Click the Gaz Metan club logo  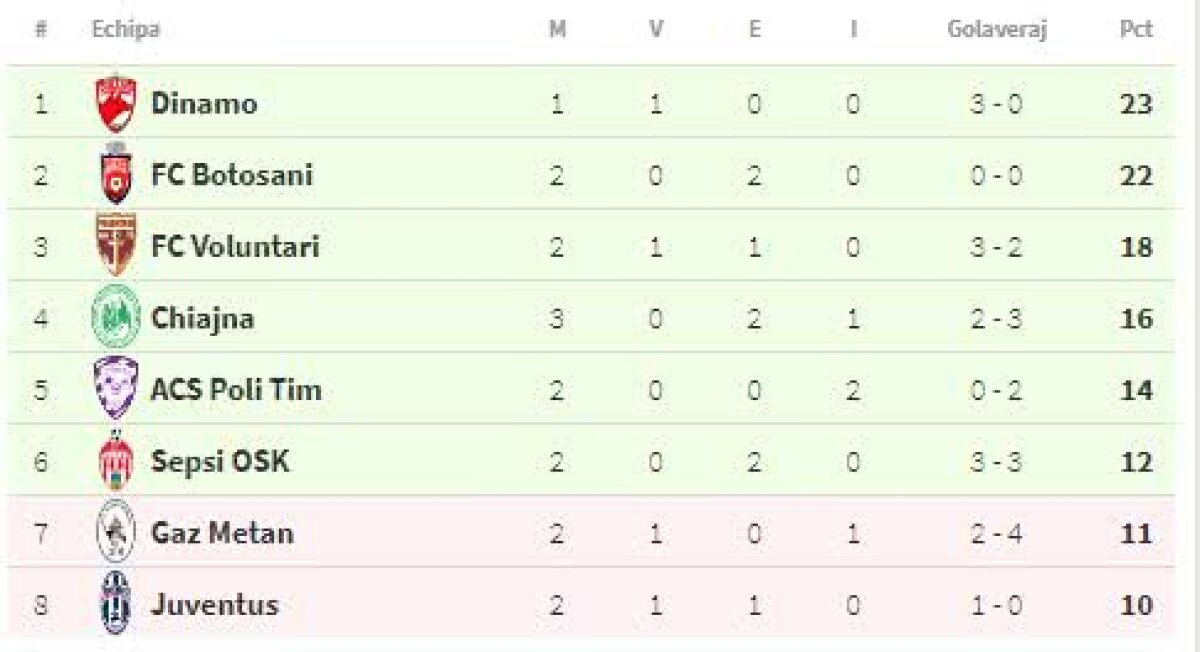coord(116,532)
